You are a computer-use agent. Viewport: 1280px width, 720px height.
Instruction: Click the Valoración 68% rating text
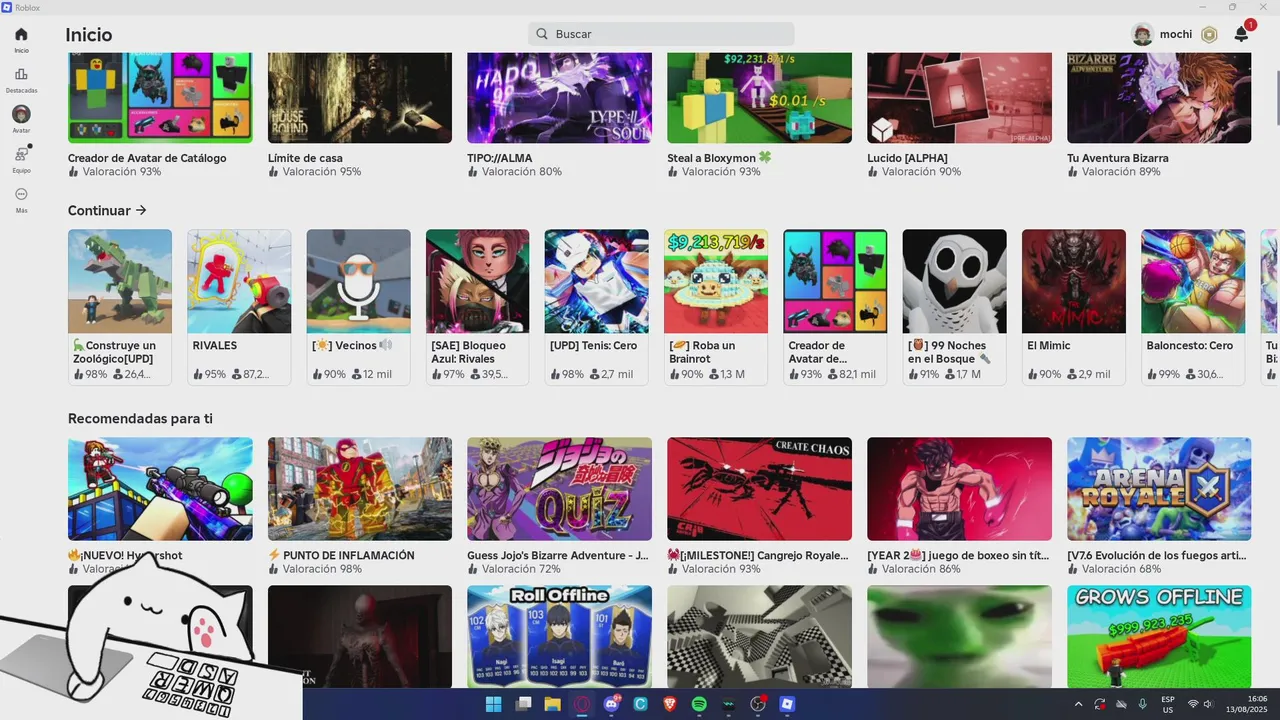(1122, 569)
